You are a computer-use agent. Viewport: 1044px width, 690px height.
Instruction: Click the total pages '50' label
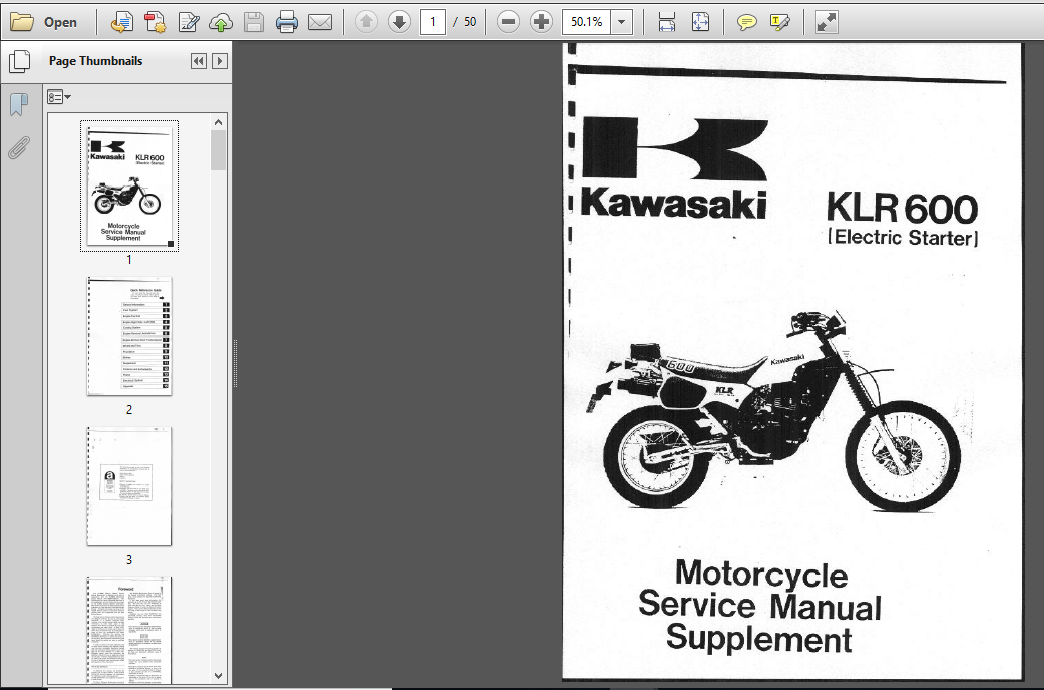click(470, 22)
